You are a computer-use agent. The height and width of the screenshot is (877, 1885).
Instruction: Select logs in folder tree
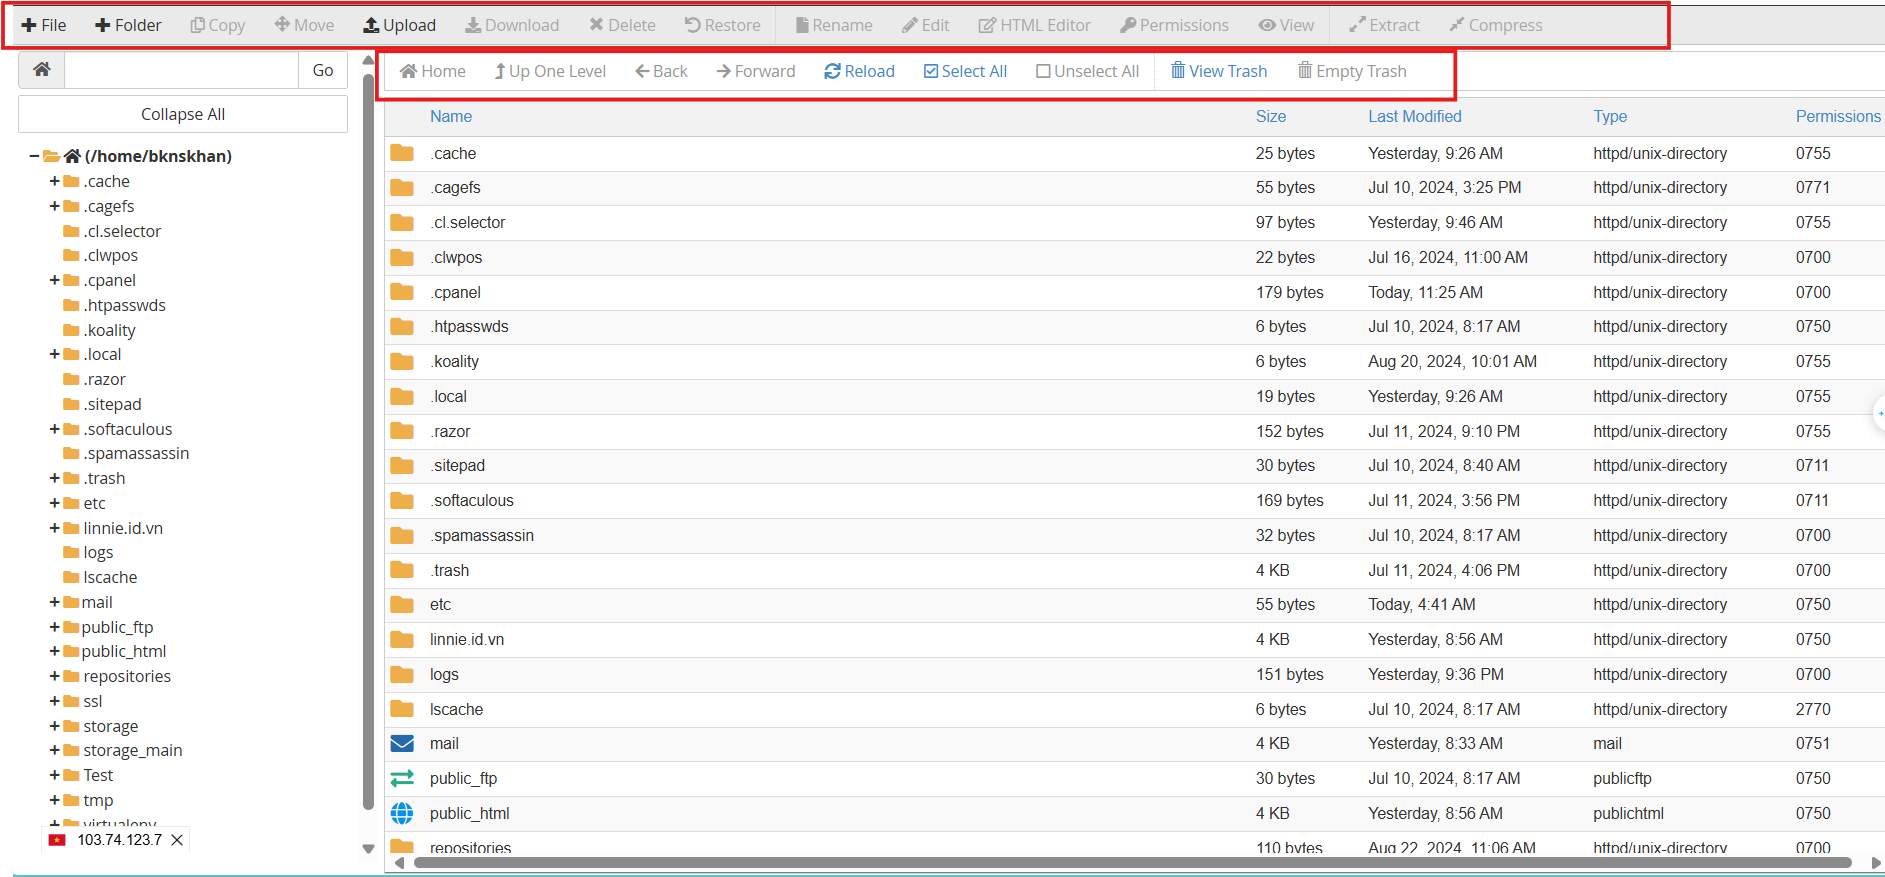tap(98, 552)
